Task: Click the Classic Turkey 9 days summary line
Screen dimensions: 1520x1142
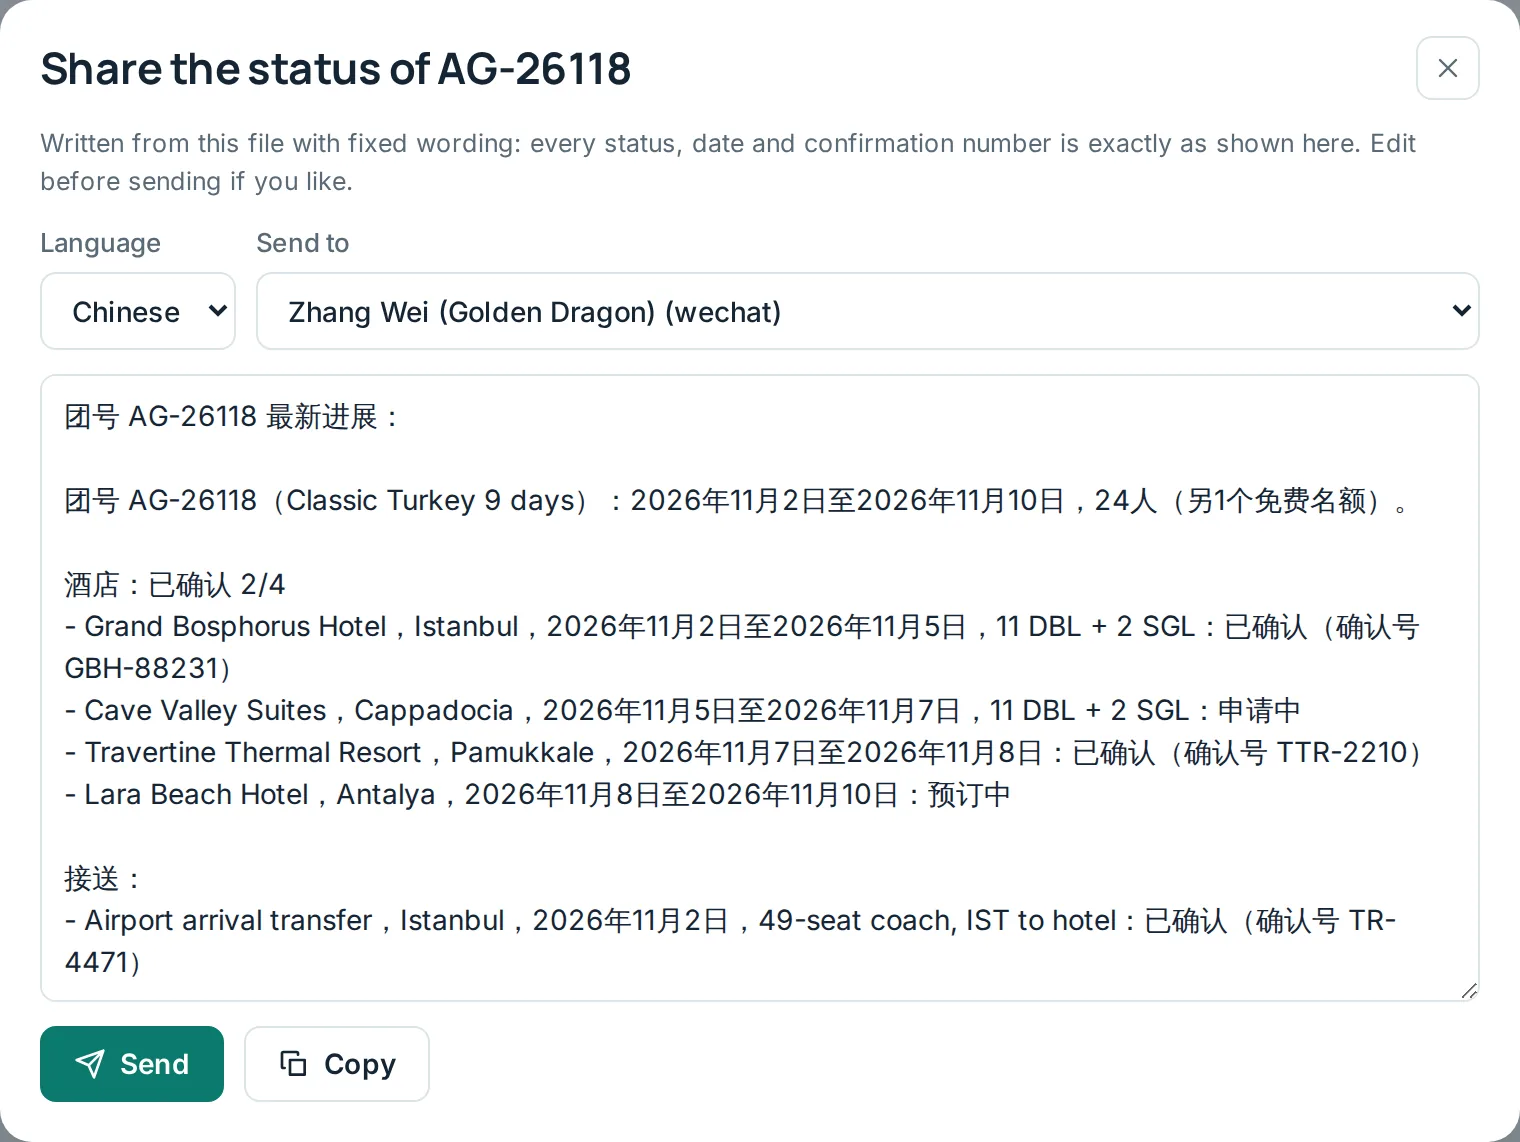Action: 737,500
